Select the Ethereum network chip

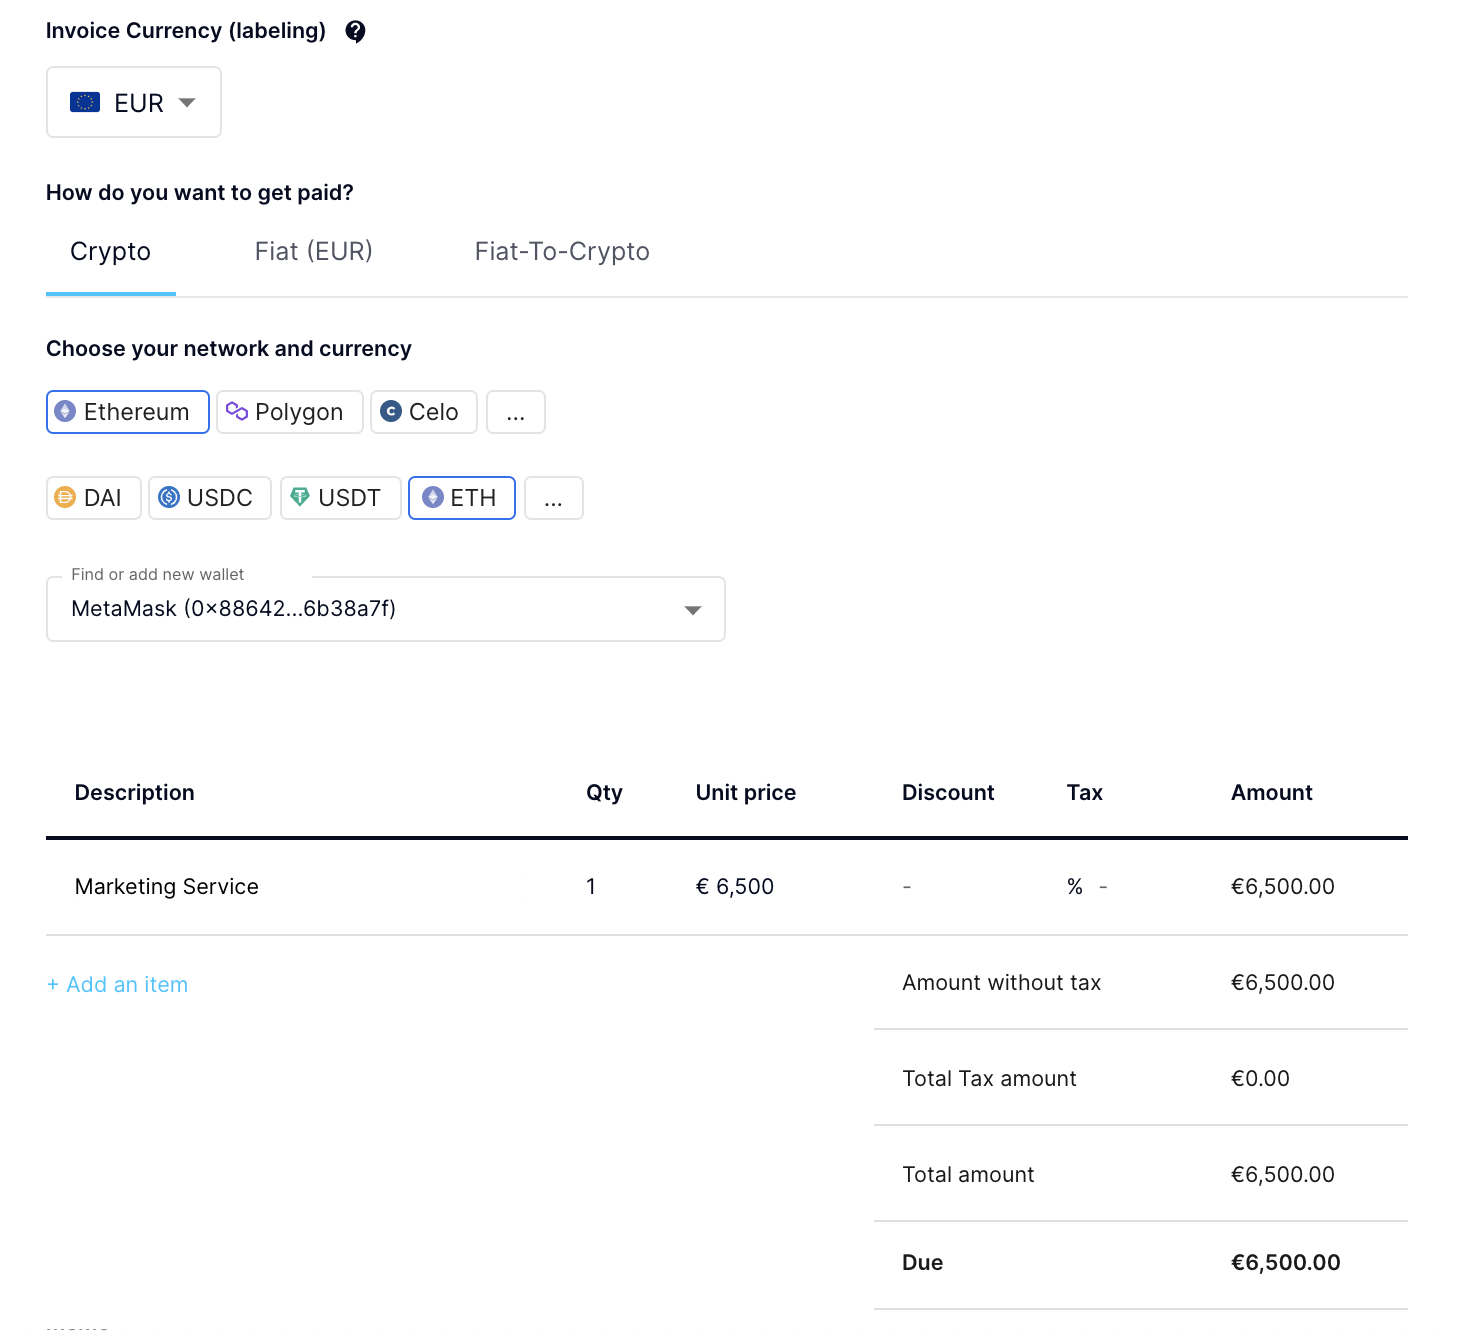click(x=128, y=412)
